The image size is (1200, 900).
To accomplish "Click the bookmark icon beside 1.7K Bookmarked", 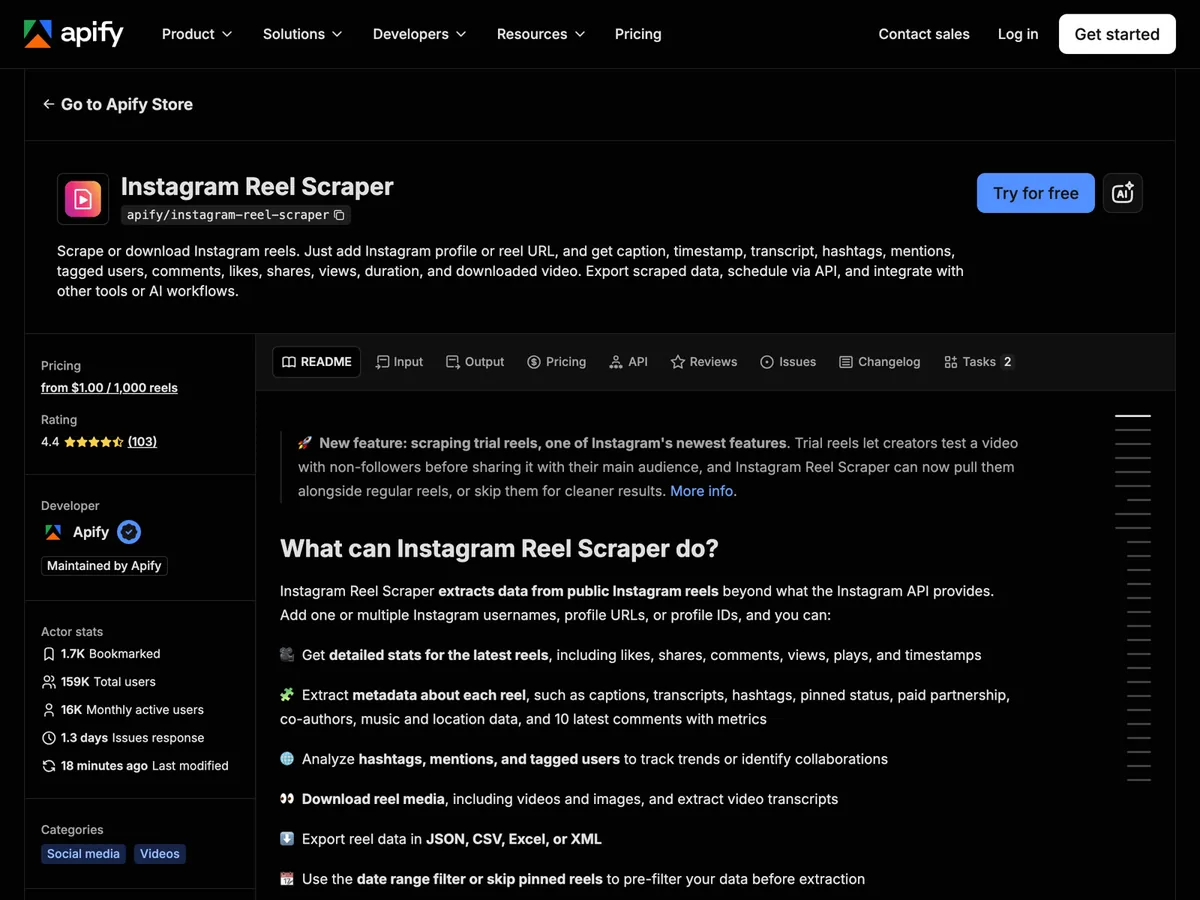I will coord(49,654).
